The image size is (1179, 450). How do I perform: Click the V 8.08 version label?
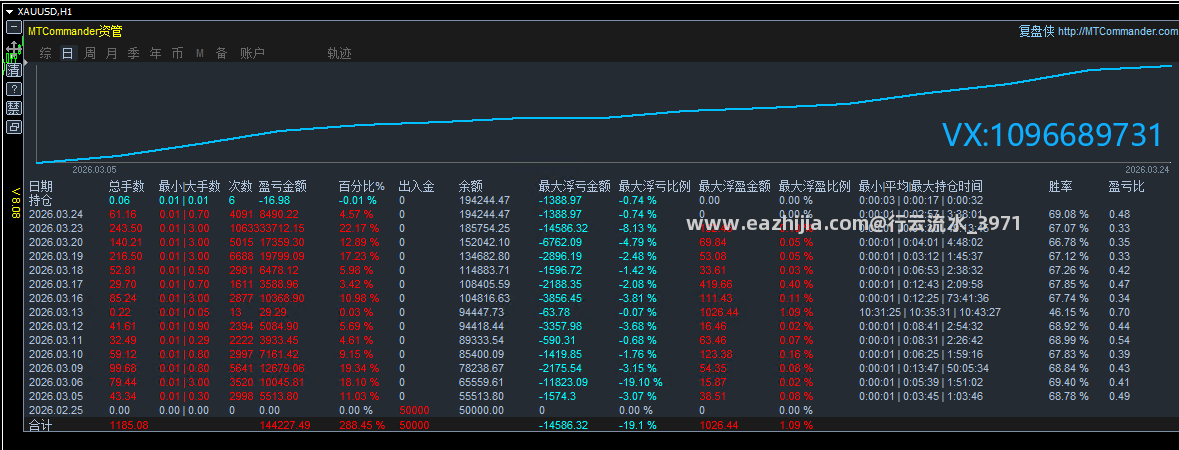point(14,203)
